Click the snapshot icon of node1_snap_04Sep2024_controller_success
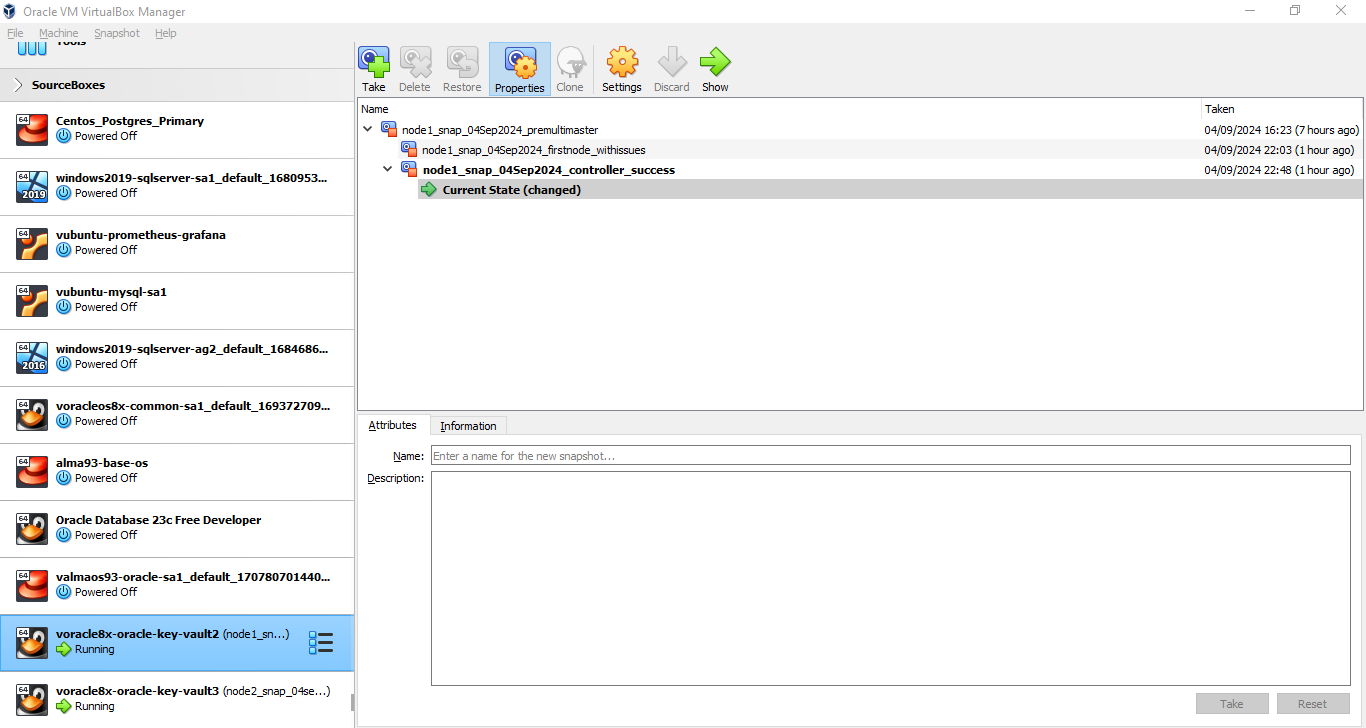The height and width of the screenshot is (728, 1366). (409, 169)
